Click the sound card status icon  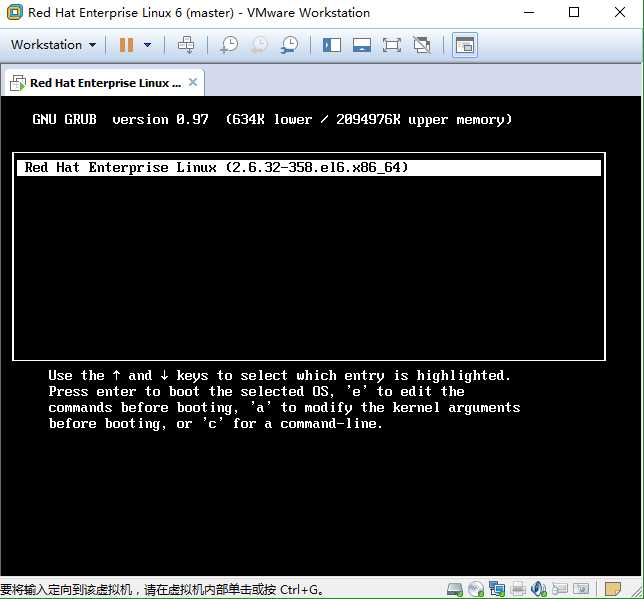coord(539,589)
